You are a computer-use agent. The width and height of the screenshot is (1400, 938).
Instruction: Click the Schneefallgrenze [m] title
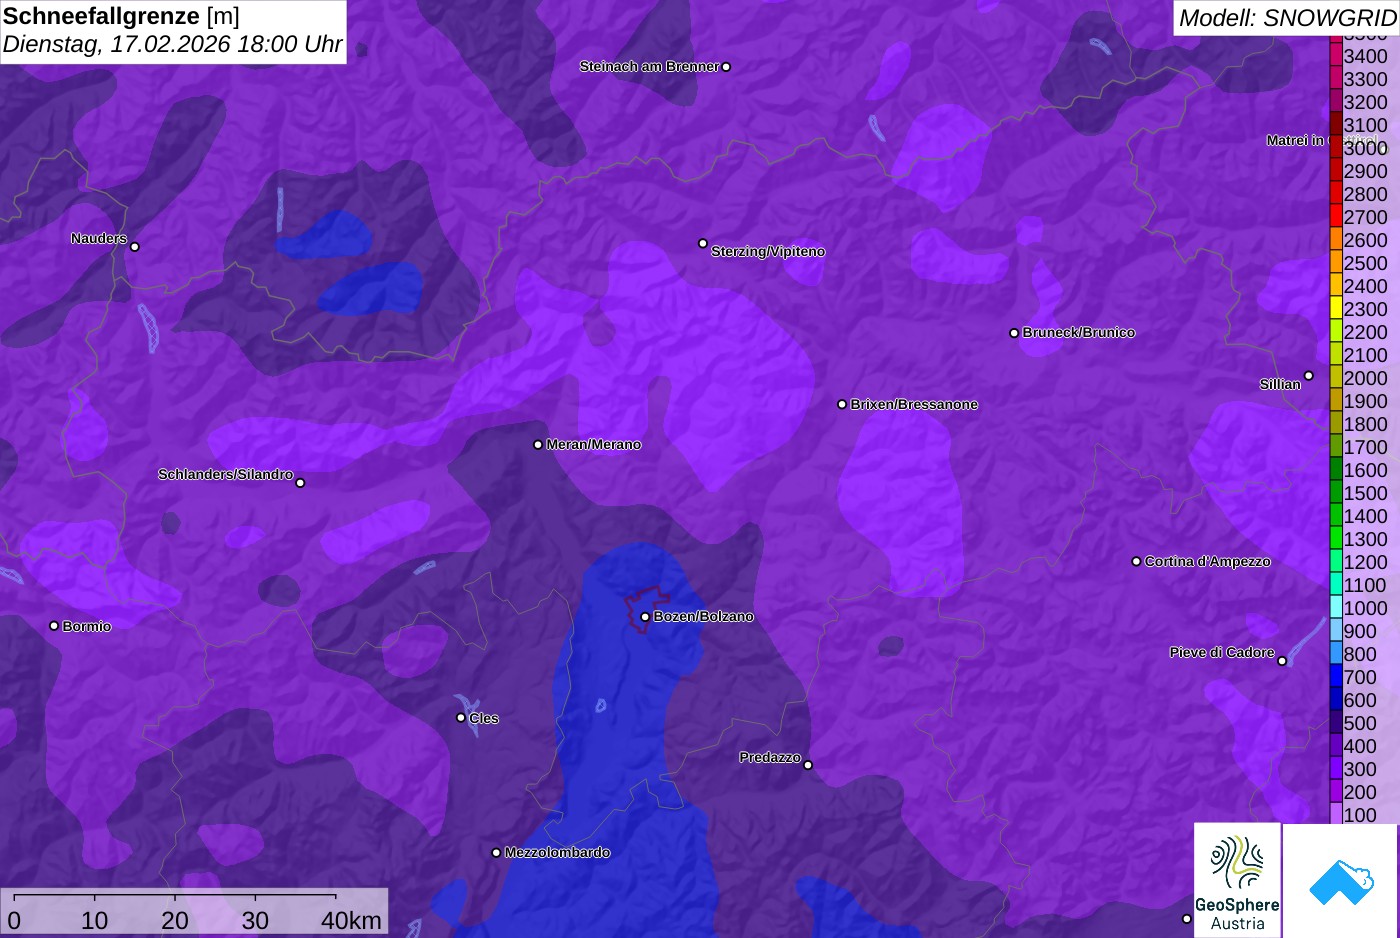[x=121, y=16]
